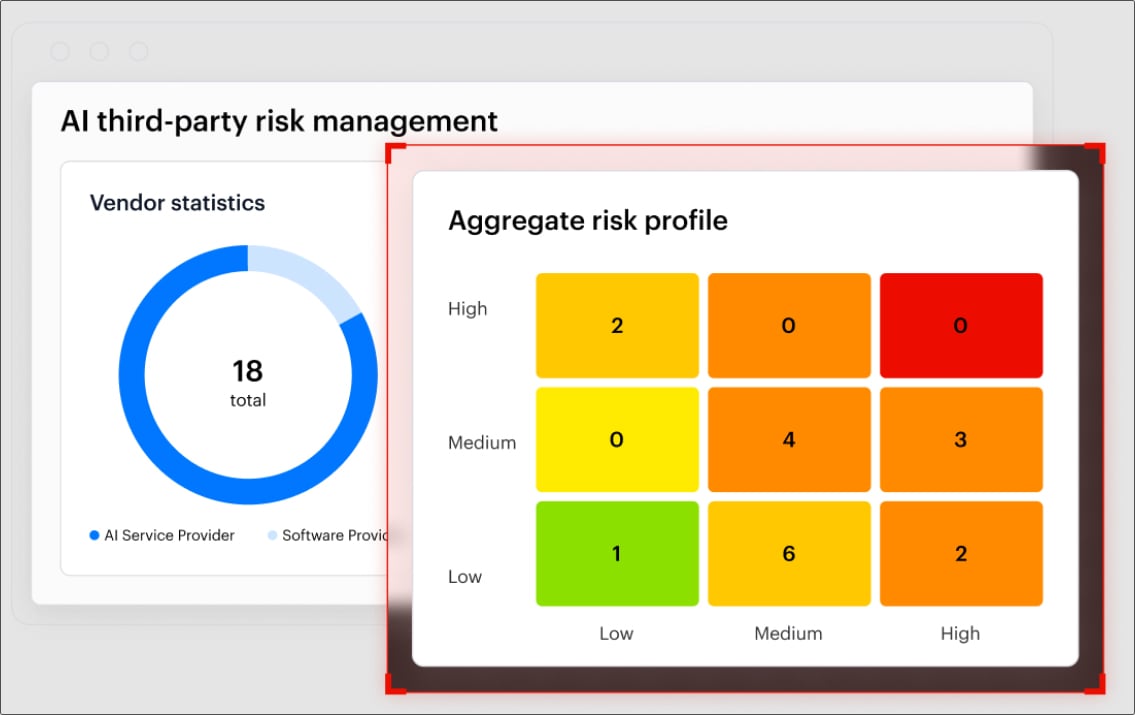
Task: Select the Vendor statistics panel title
Action: (x=176, y=203)
